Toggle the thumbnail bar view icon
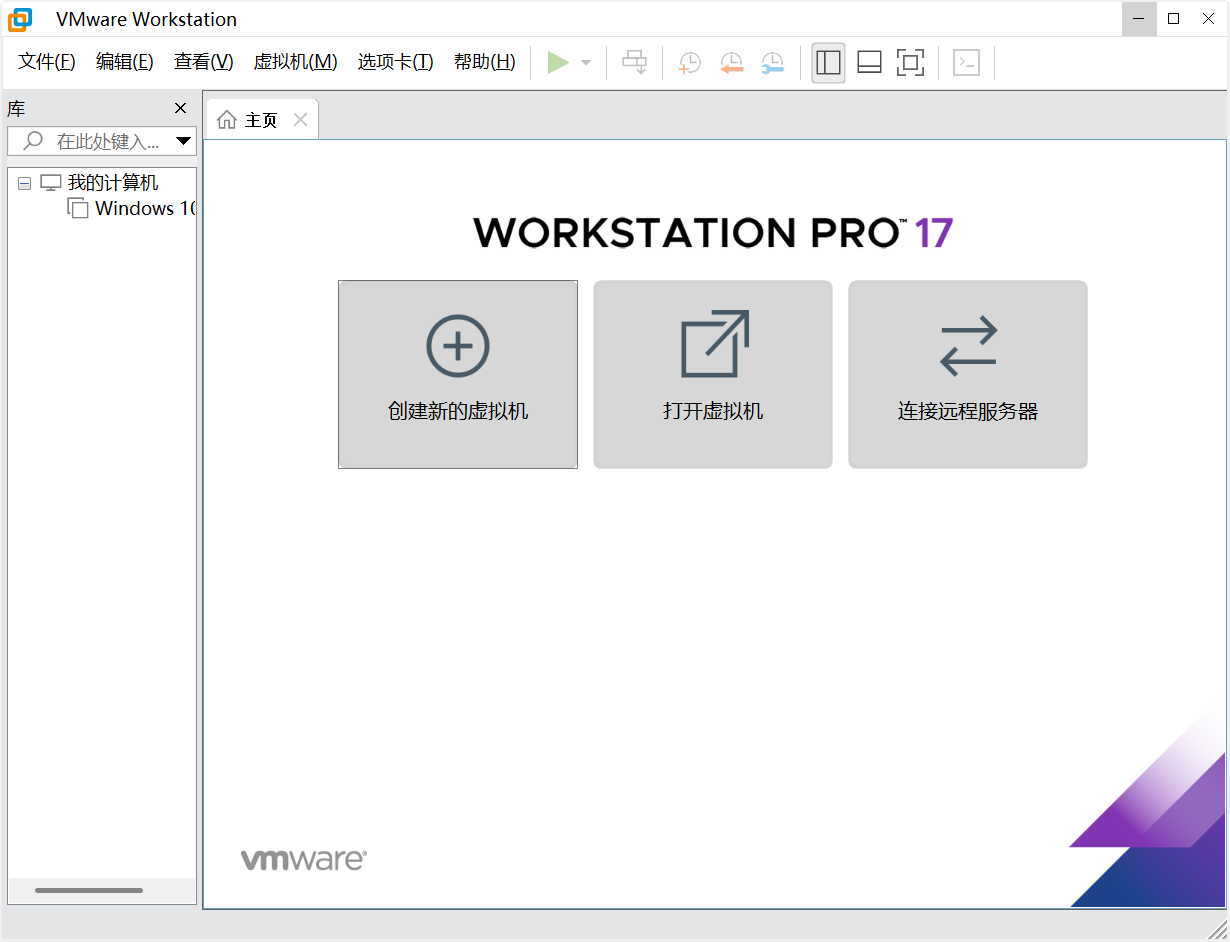Viewport: 1230px width, 942px height. (869, 63)
